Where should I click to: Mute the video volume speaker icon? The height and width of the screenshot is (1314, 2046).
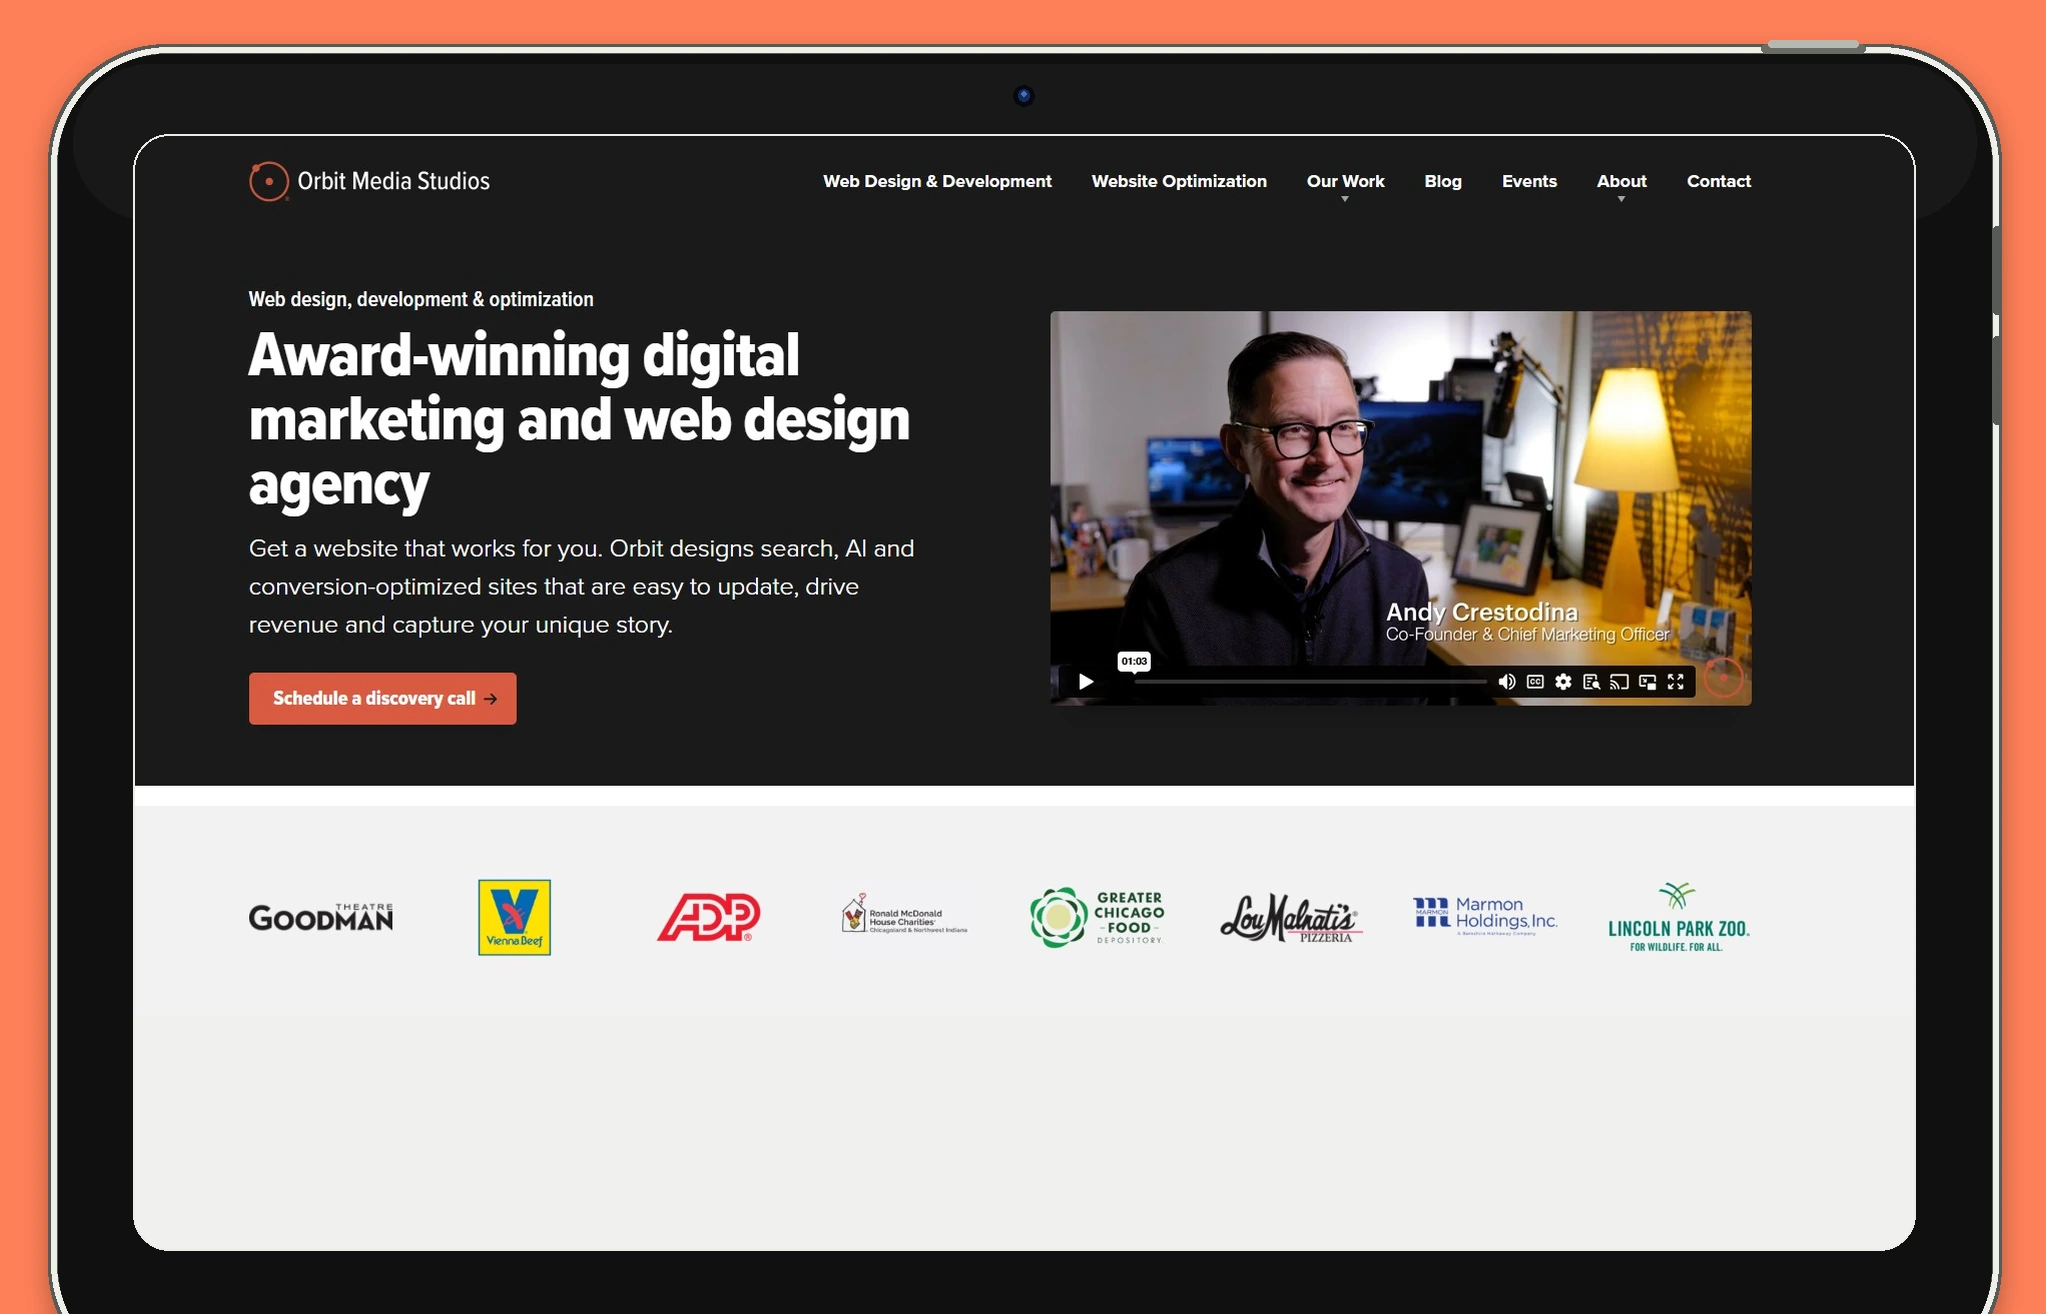point(1507,682)
